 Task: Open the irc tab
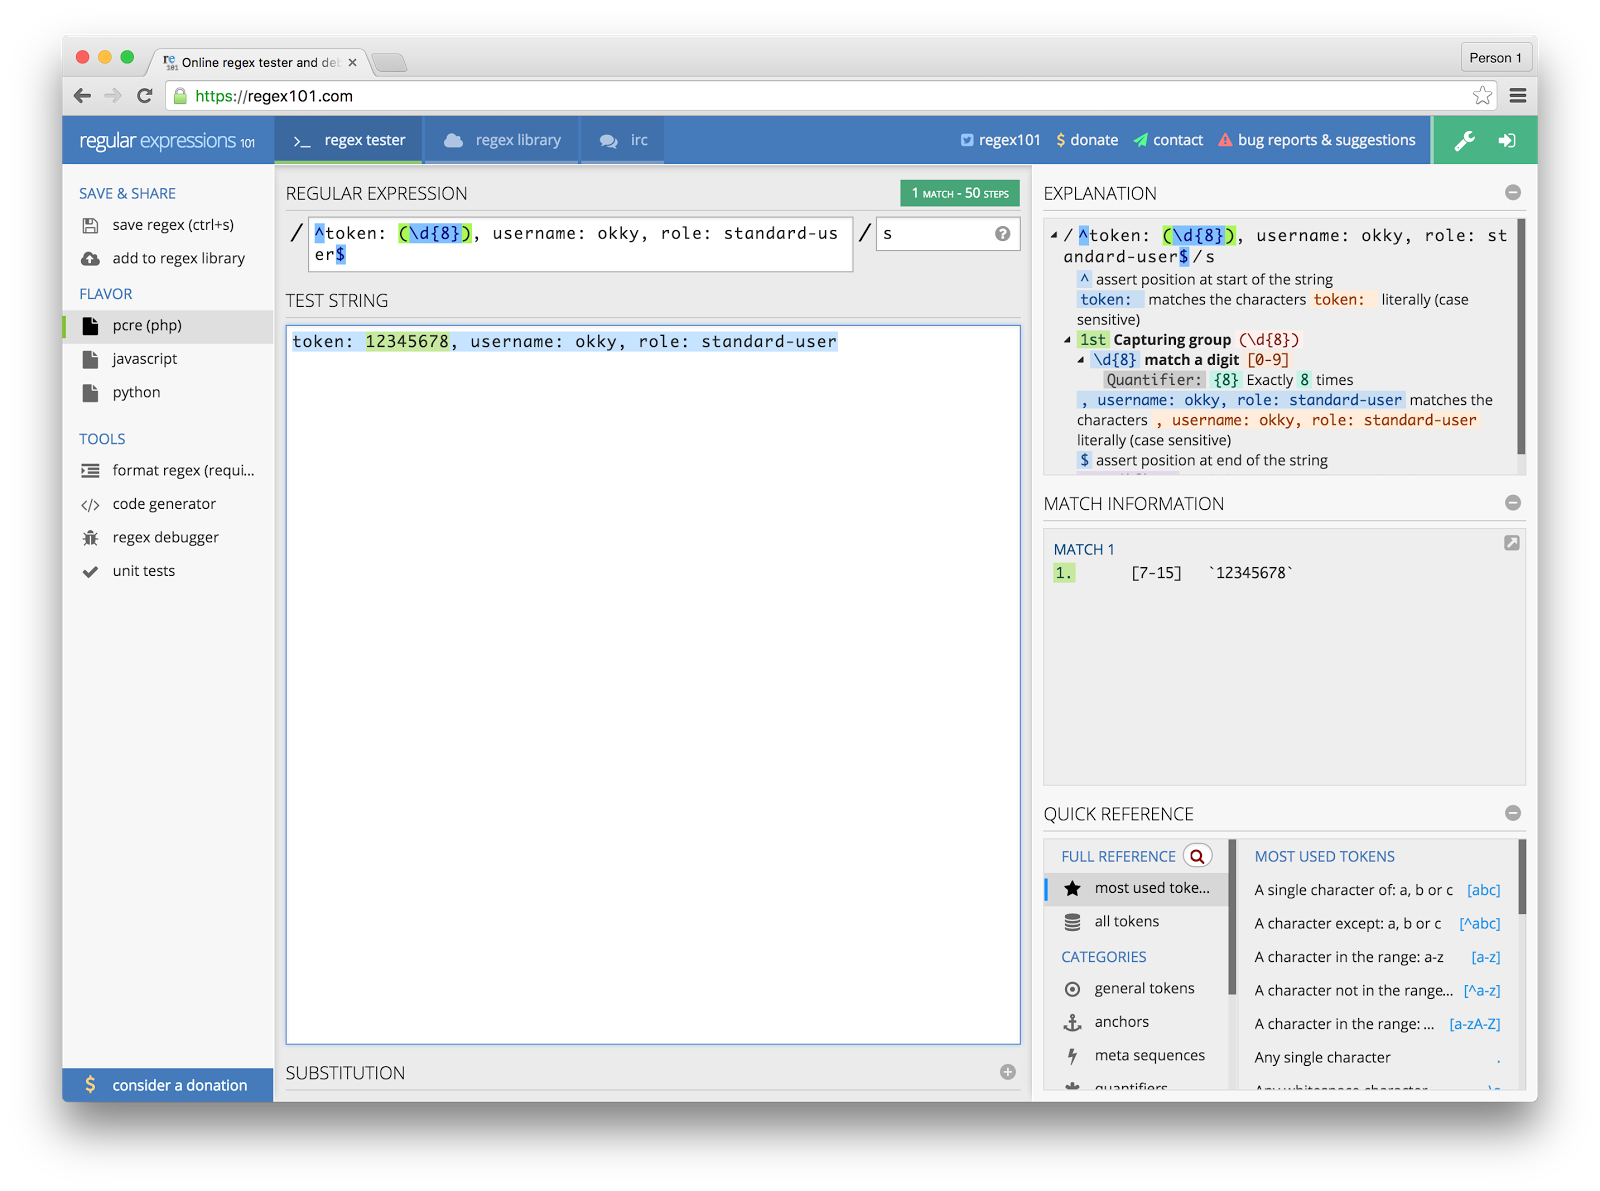623,140
